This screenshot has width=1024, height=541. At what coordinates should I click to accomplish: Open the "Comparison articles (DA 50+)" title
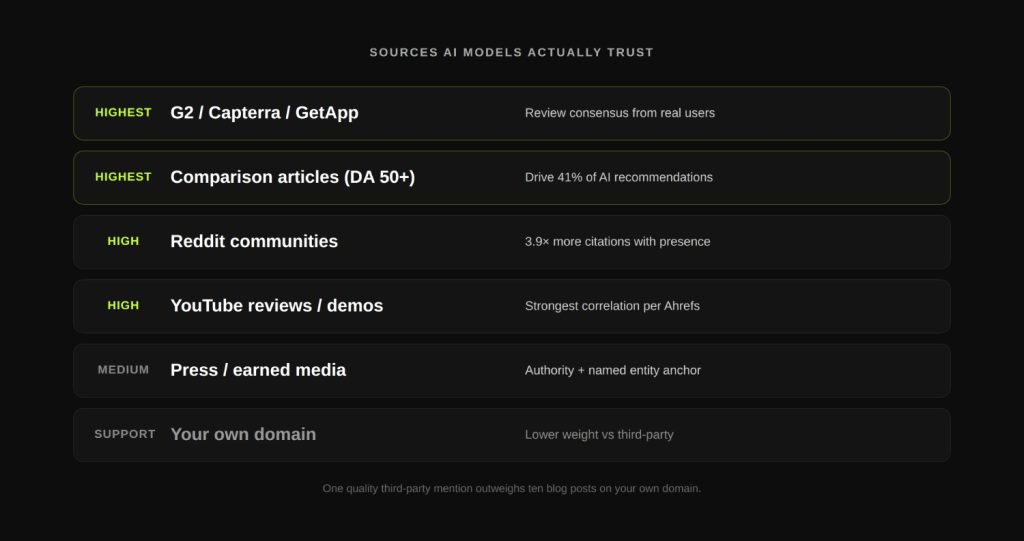[x=292, y=177]
